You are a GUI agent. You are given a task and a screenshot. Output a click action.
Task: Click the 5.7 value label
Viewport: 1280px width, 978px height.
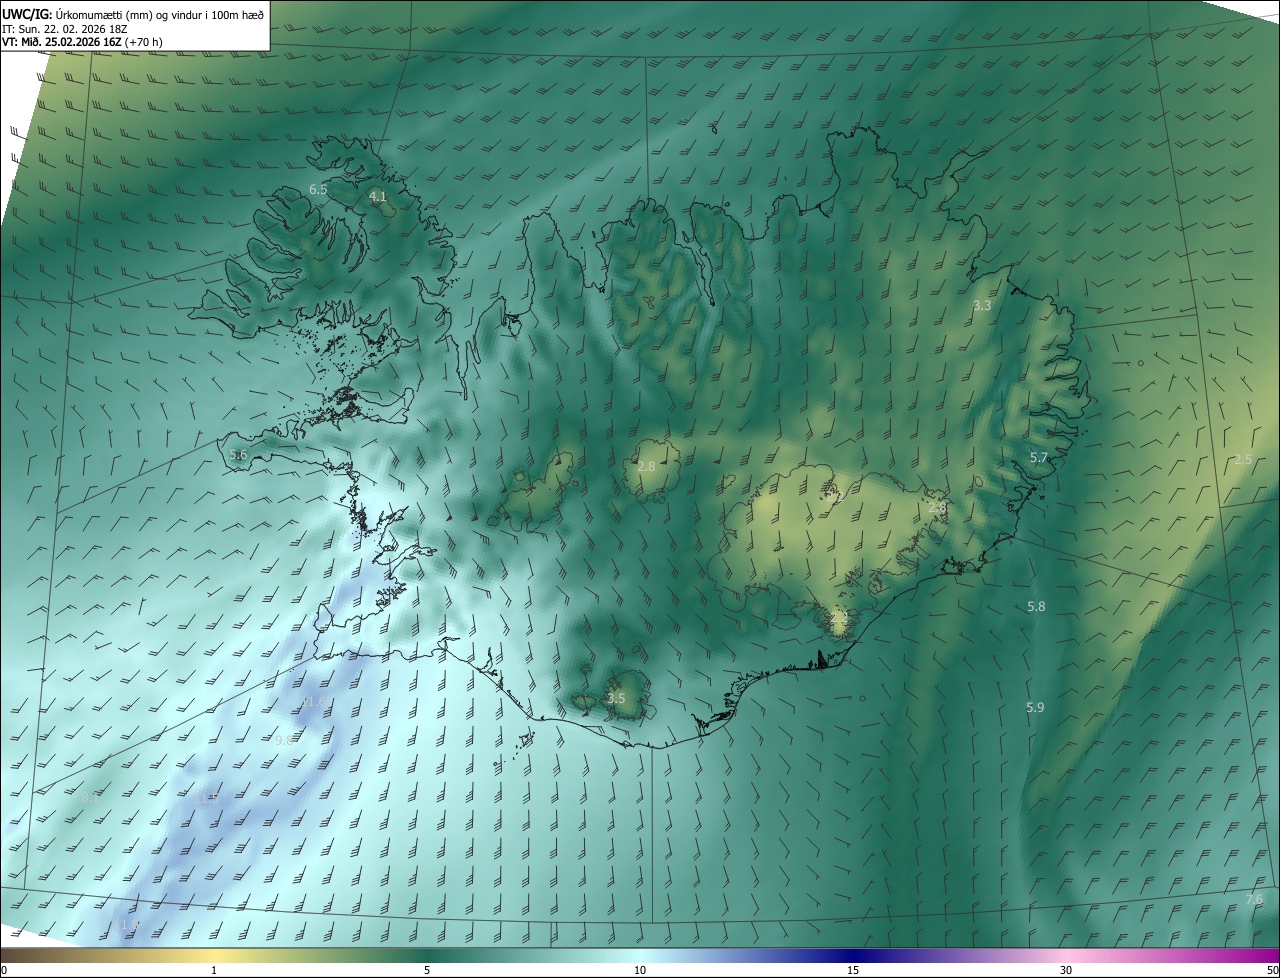coord(1039,457)
